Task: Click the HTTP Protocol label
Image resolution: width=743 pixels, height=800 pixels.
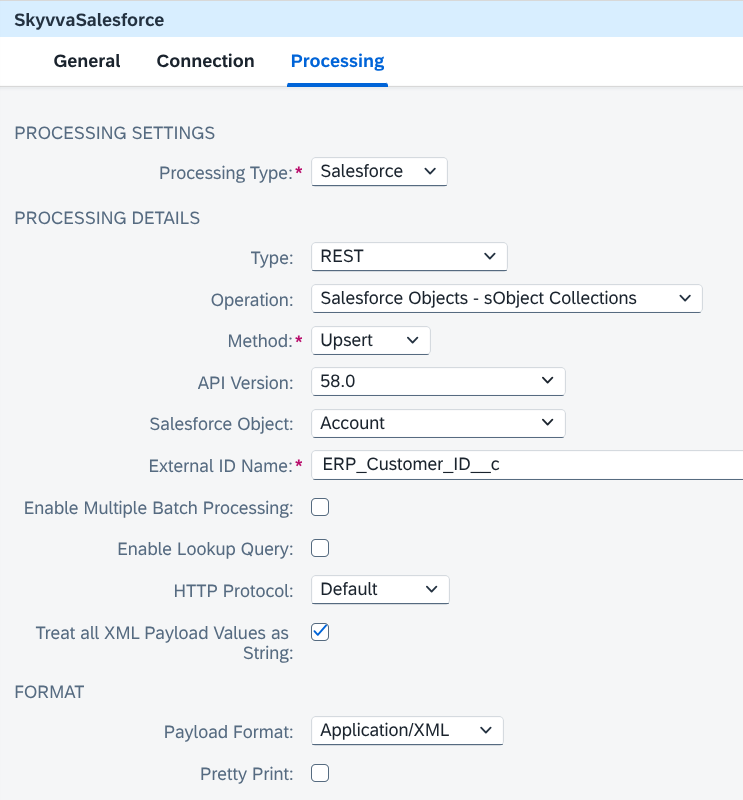Action: point(233,591)
